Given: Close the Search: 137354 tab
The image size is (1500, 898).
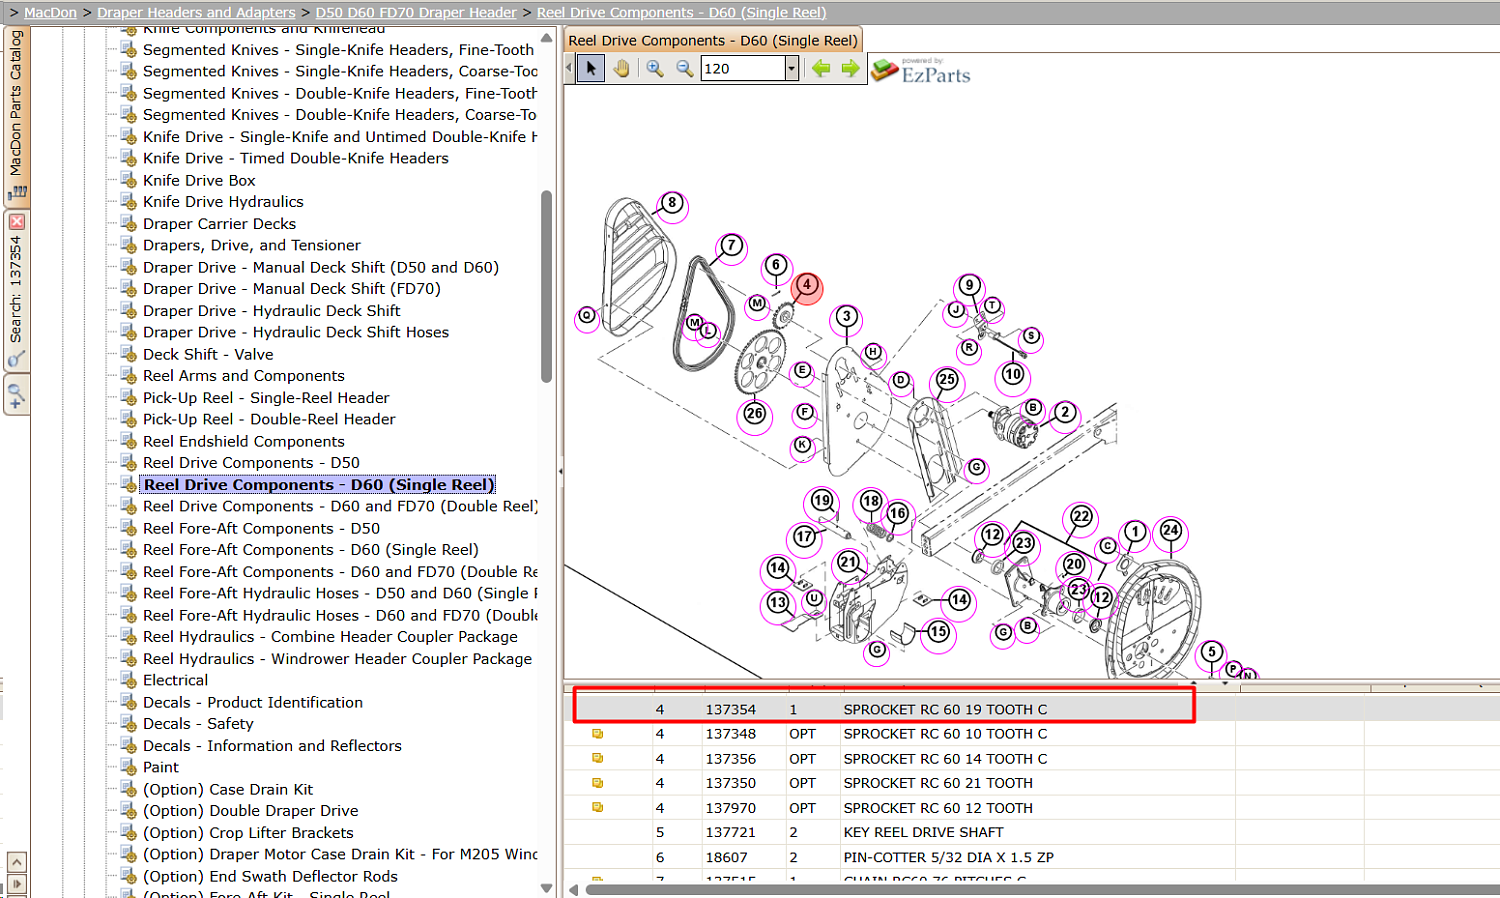Looking at the screenshot, I should click(x=16, y=221).
